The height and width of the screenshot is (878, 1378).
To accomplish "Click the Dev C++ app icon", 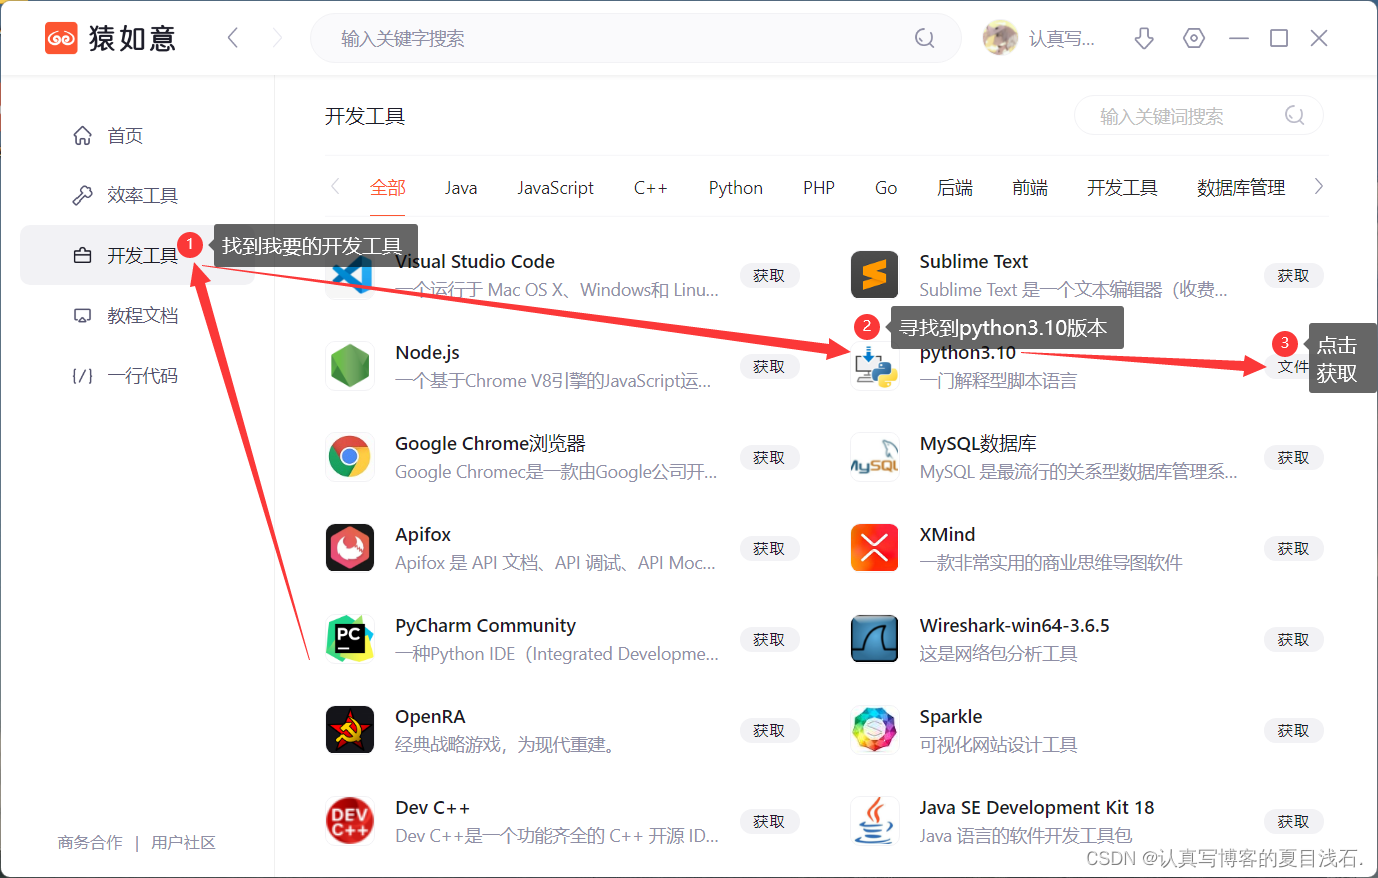I will click(x=350, y=821).
